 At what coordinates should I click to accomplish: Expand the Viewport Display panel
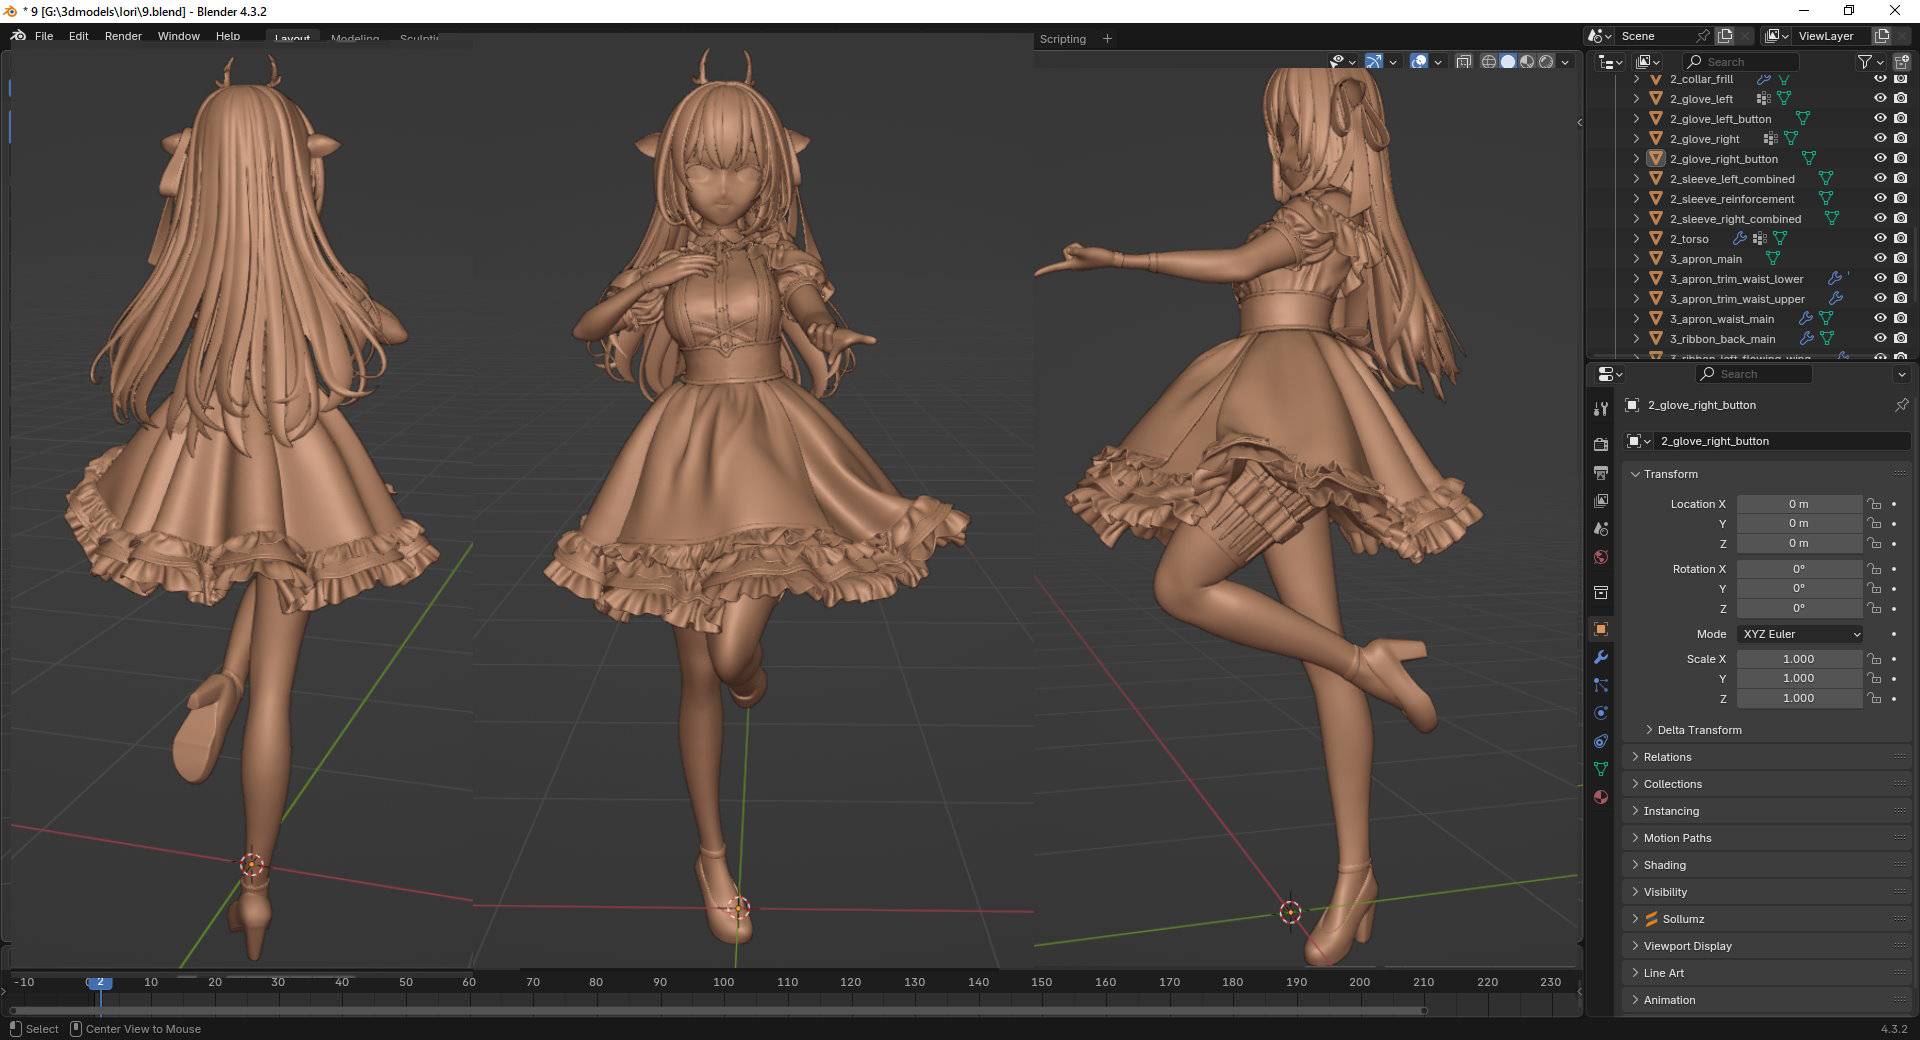[x=1687, y=946]
